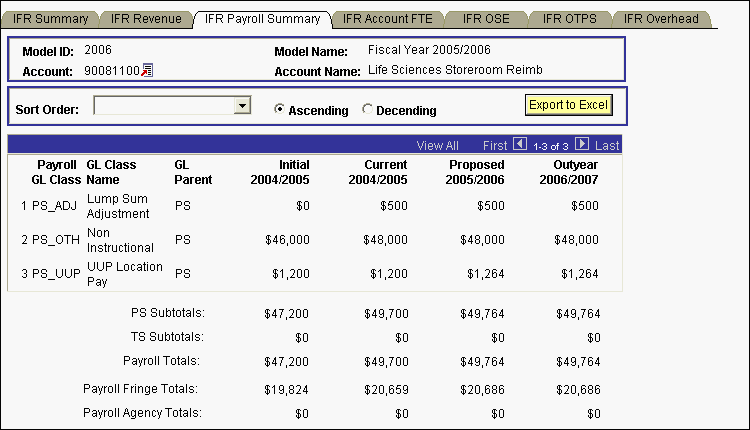Go to previous rows with left arrow
This screenshot has width=750, height=430.
[519, 145]
